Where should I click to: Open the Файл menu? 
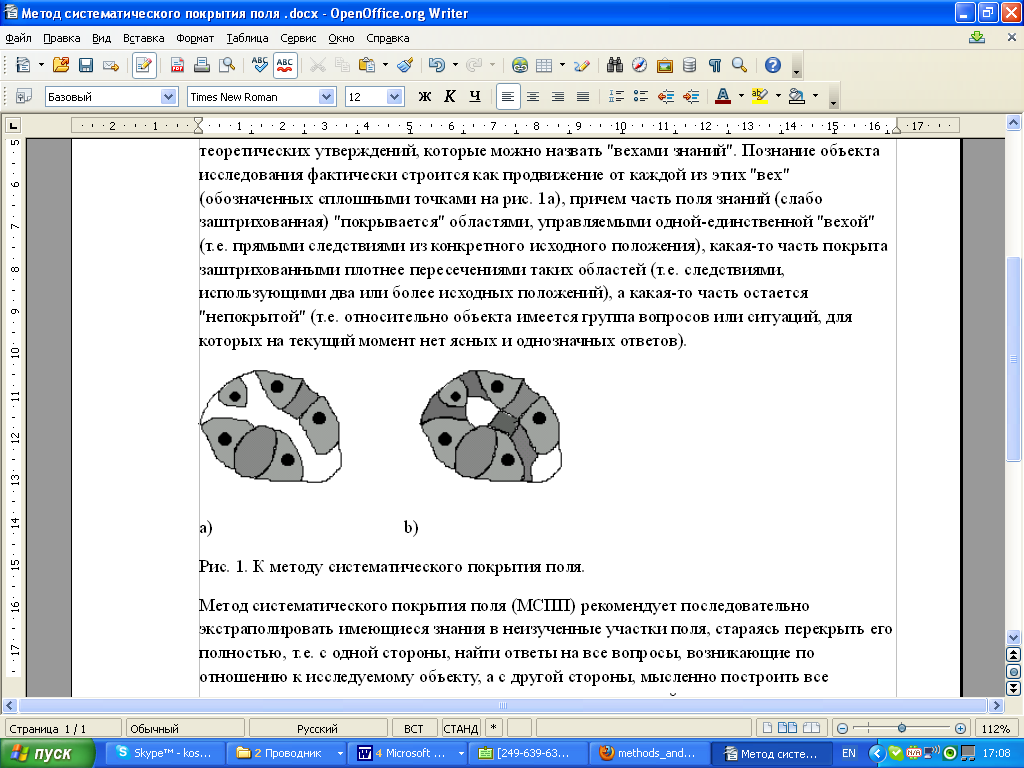point(18,39)
